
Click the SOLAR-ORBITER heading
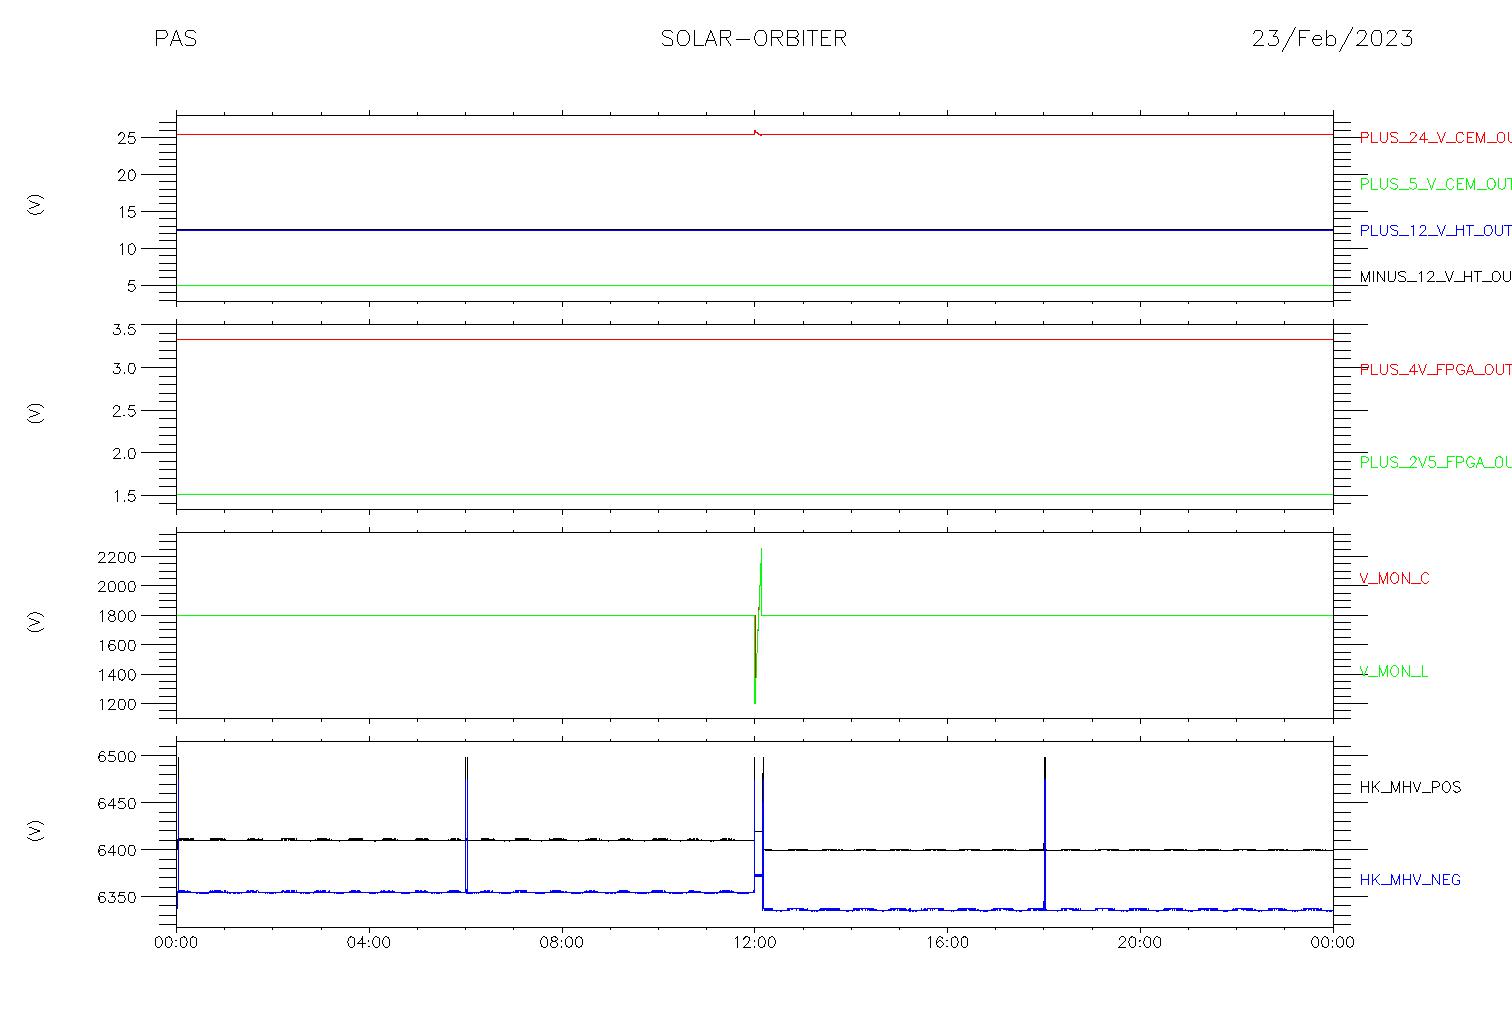tap(753, 39)
